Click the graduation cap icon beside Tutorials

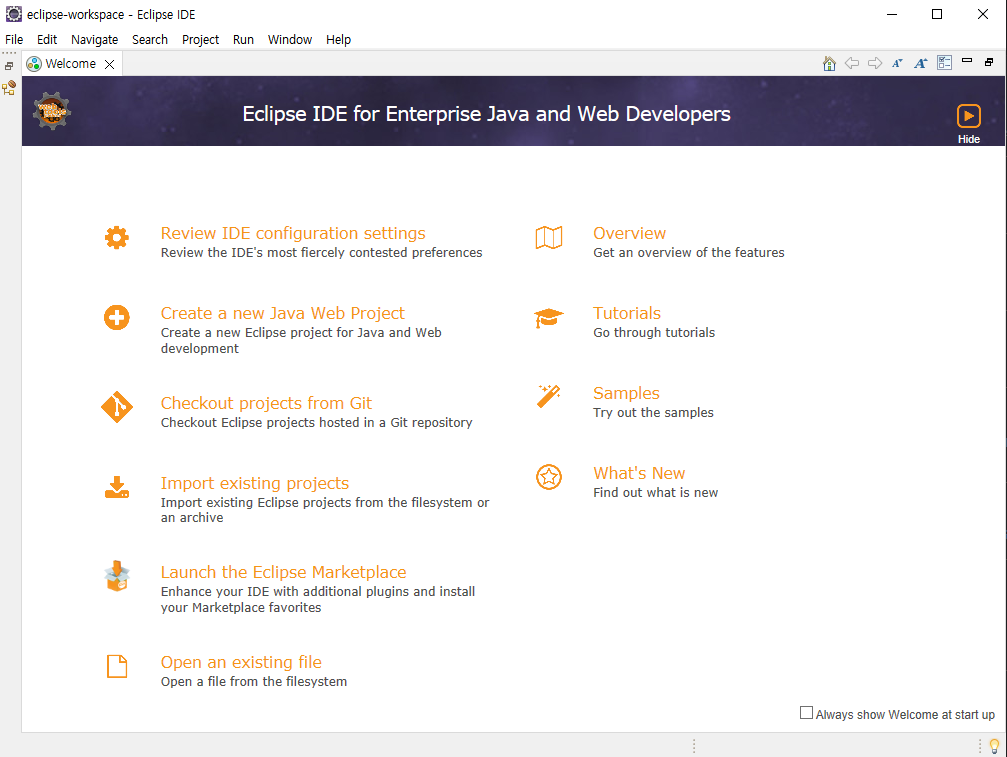[x=548, y=318]
